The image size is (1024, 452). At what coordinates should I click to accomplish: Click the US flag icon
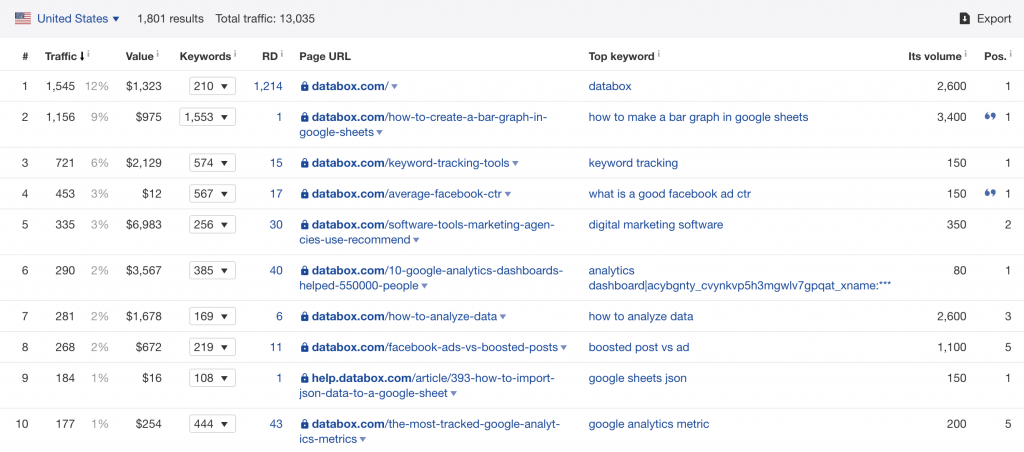click(23, 19)
